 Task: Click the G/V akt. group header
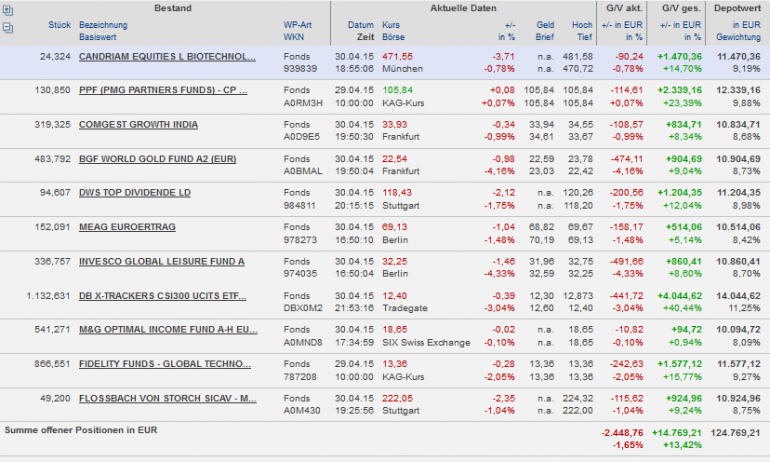[x=622, y=8]
